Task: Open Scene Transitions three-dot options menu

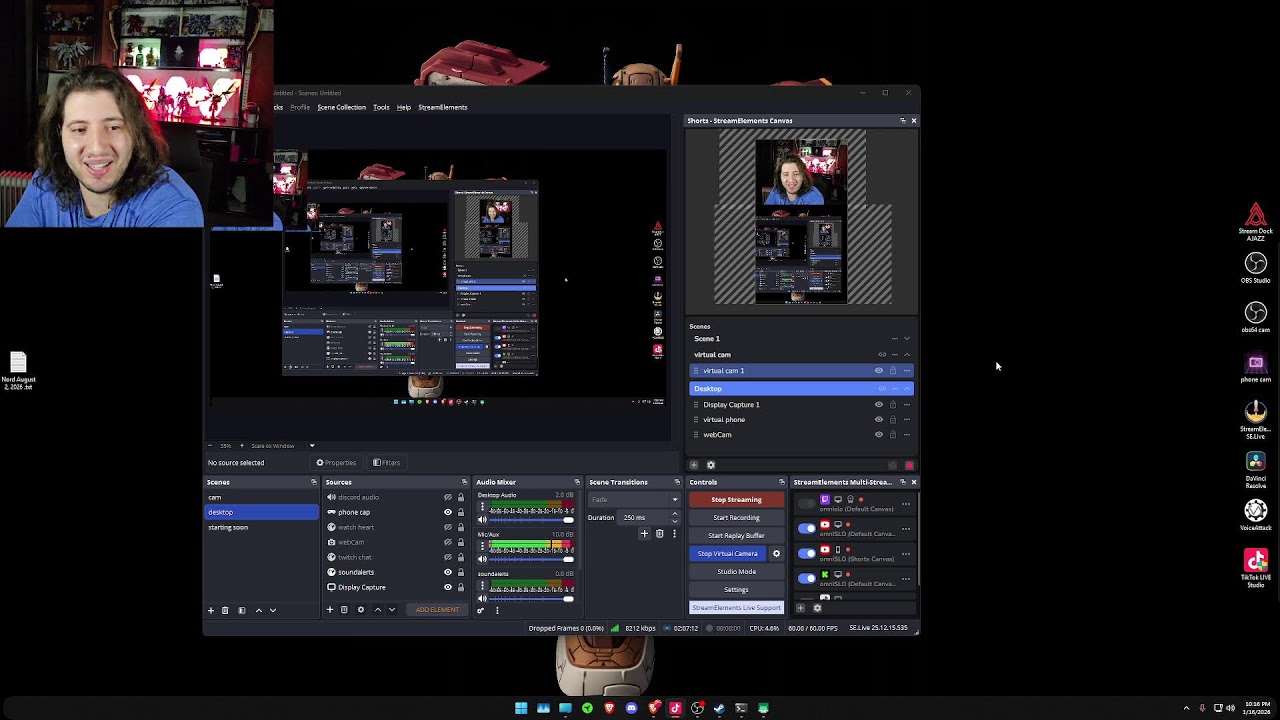Action: tap(675, 534)
